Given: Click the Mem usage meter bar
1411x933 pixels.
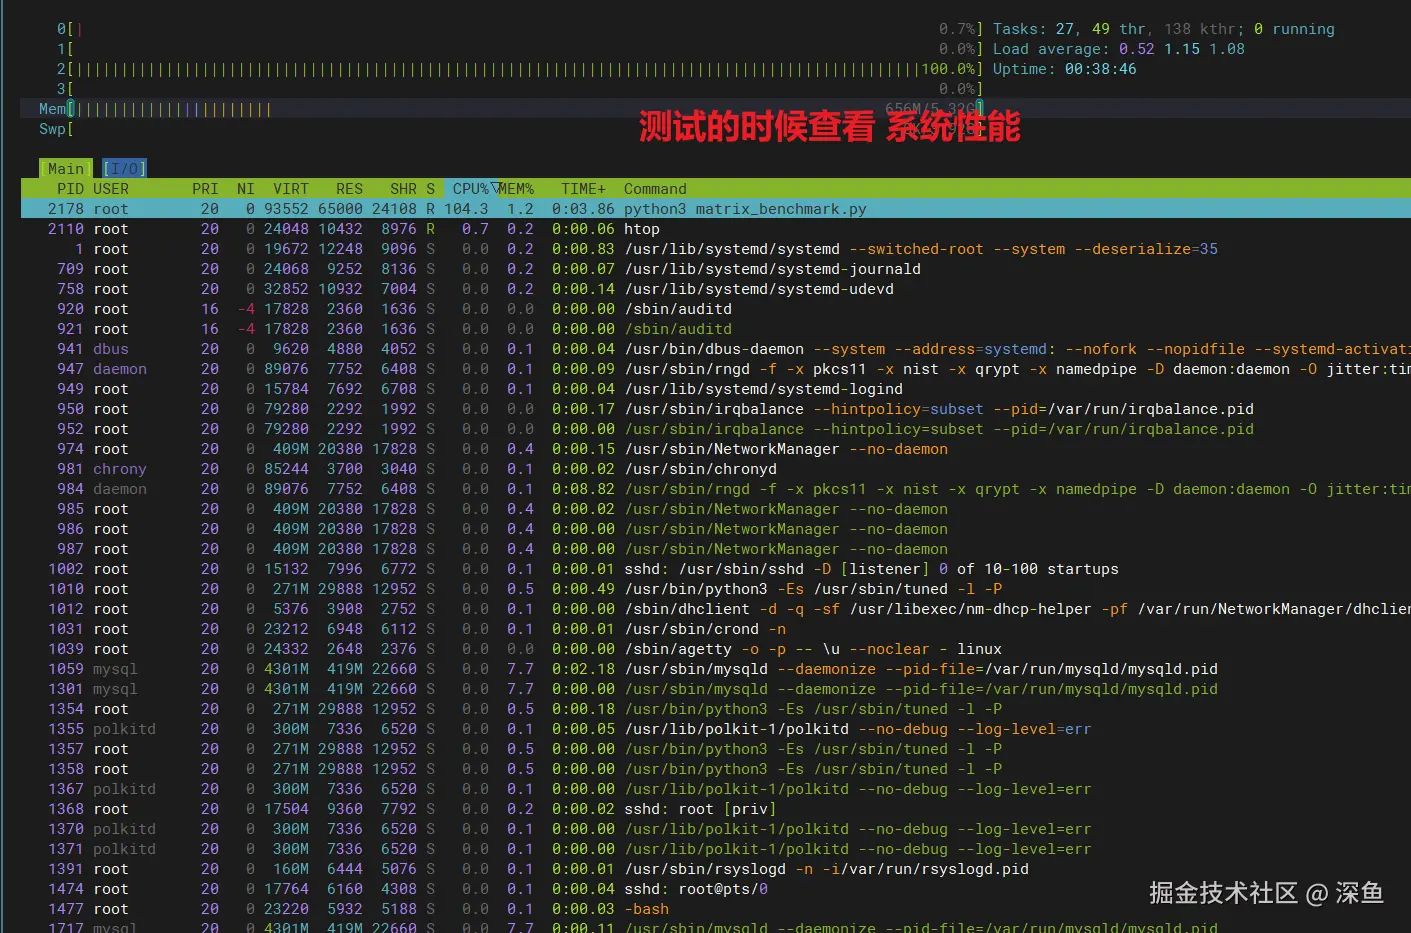Looking at the screenshot, I should (511, 109).
